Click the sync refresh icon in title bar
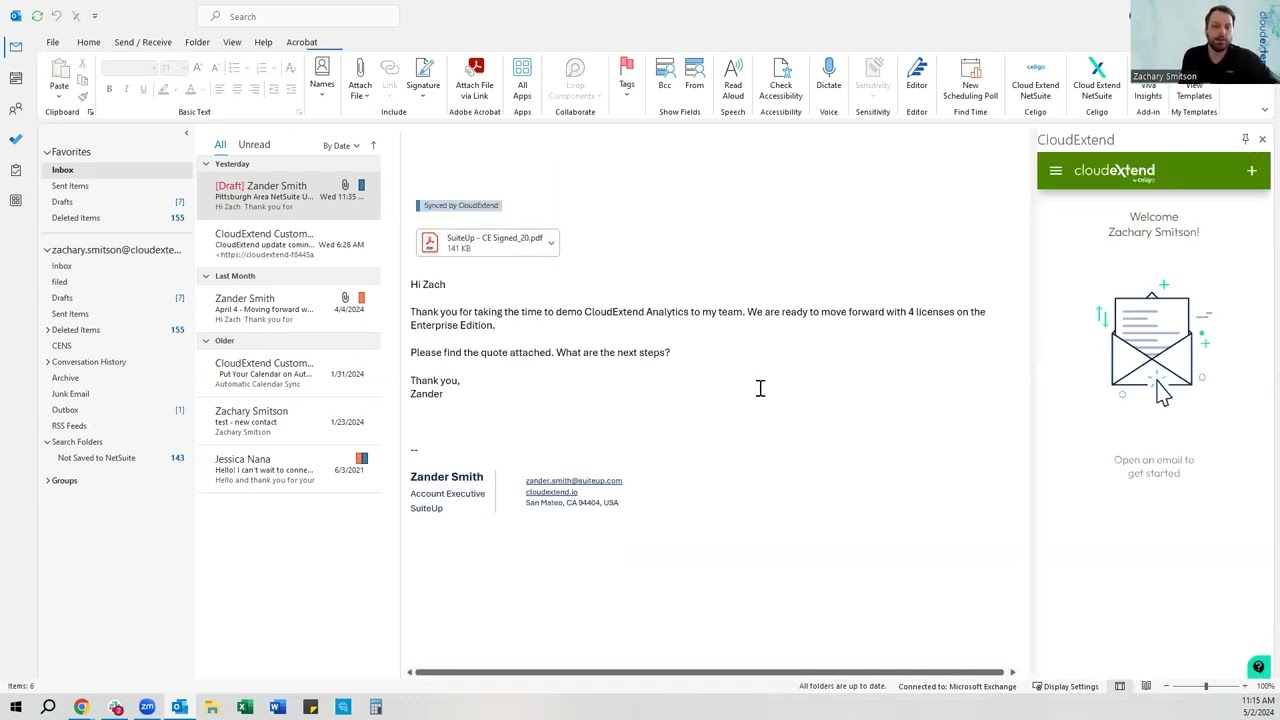Viewport: 1280px width, 720px height. tap(37, 16)
